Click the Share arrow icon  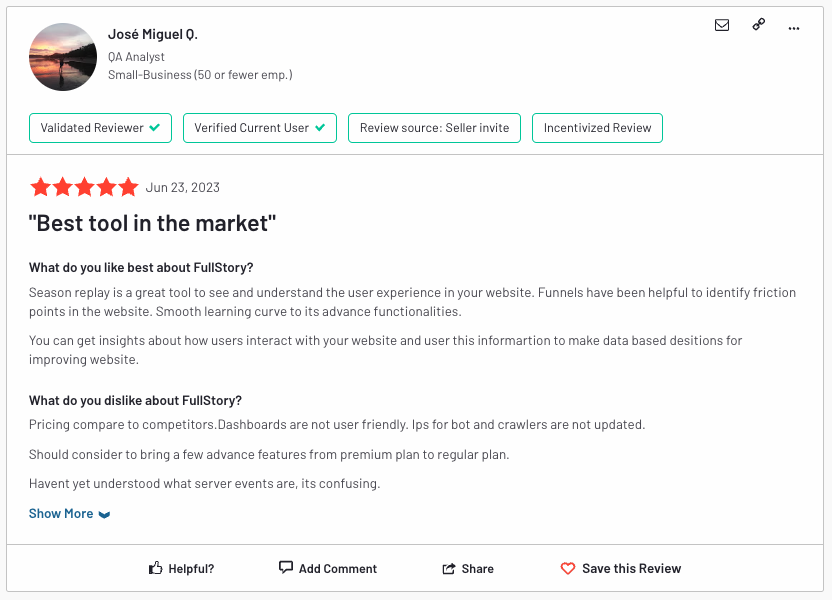tap(449, 569)
